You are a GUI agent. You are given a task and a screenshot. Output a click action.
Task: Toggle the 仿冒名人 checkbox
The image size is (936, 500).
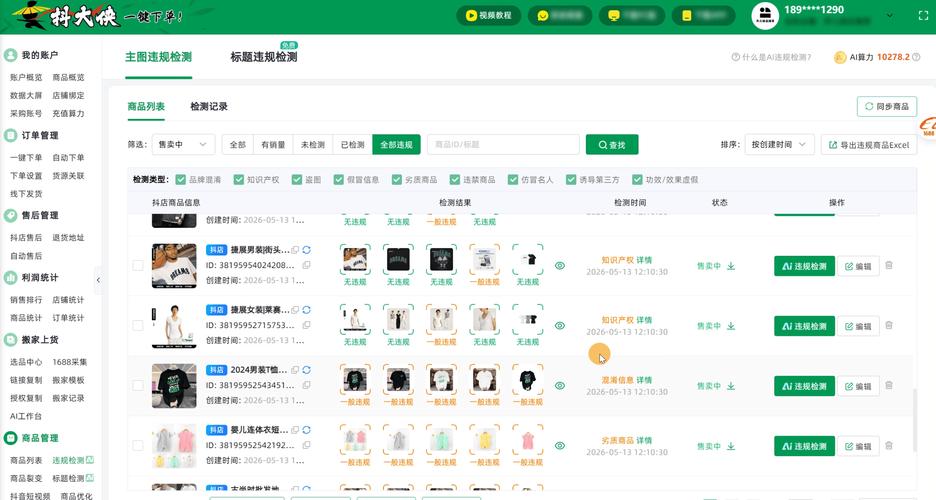click(513, 180)
